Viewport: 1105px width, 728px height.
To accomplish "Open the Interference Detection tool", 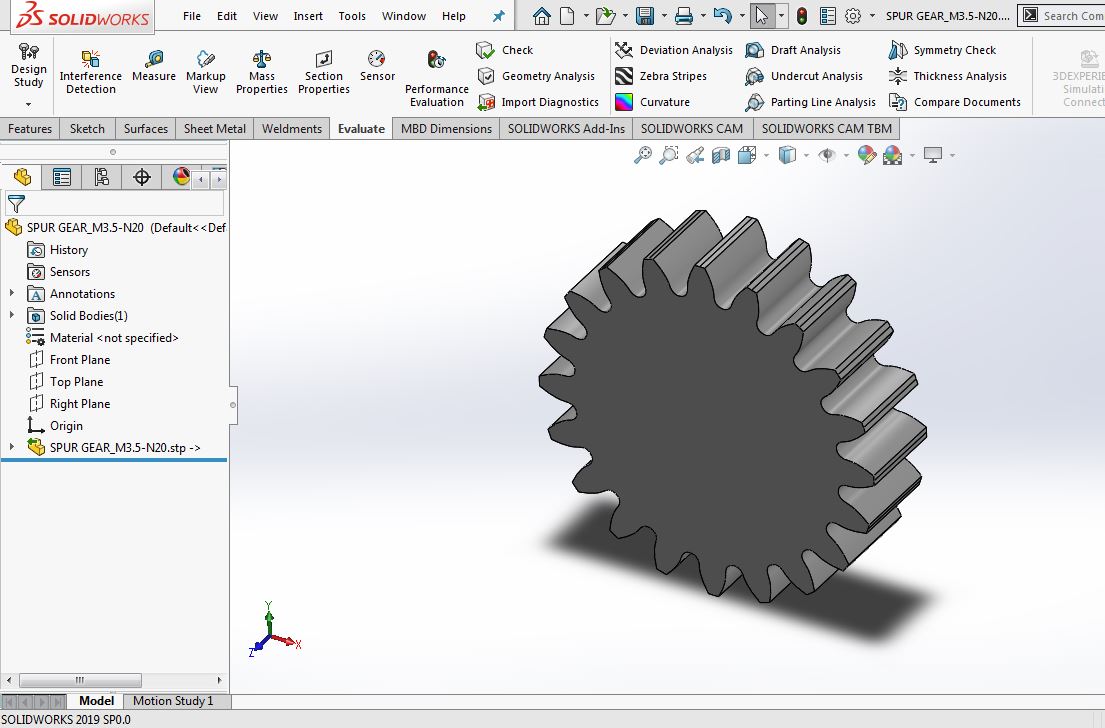I will coord(90,72).
